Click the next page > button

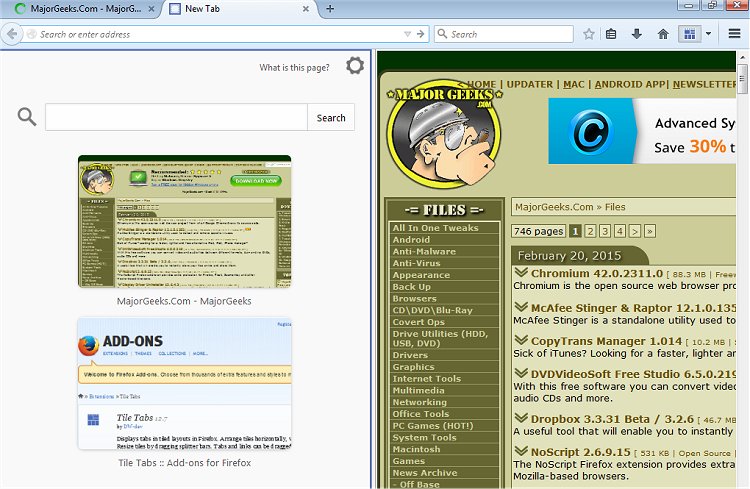click(635, 232)
